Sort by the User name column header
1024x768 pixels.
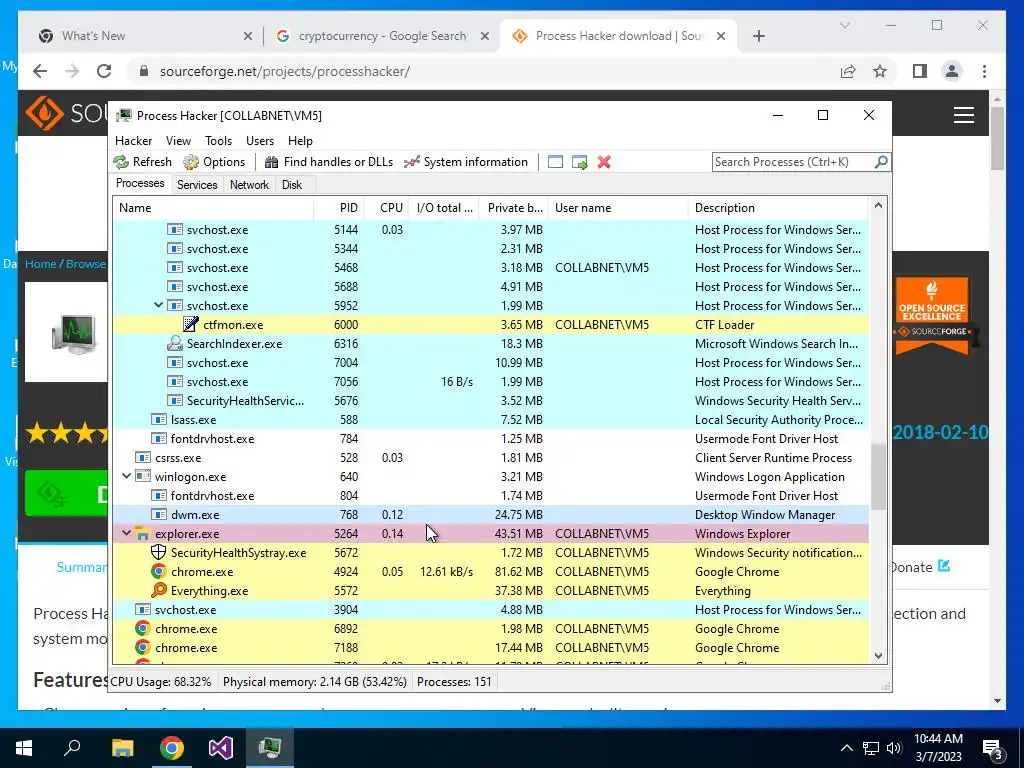[618, 208]
